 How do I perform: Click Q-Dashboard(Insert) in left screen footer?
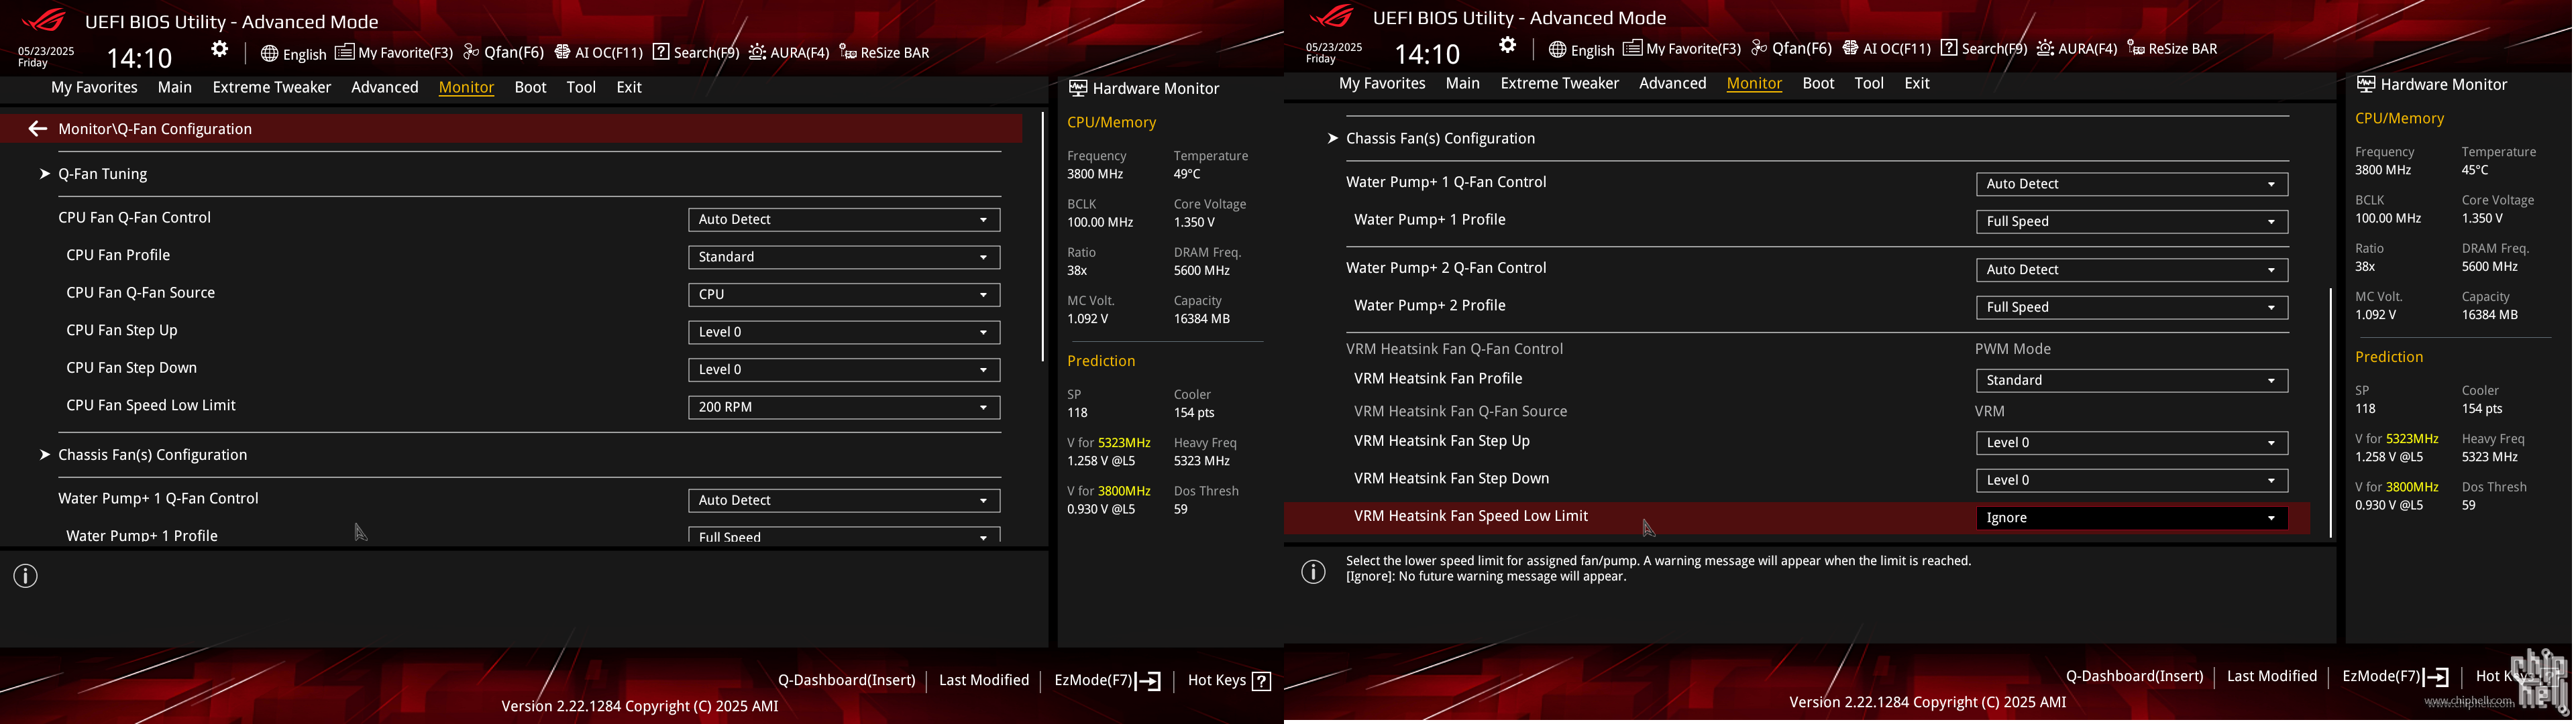(x=847, y=680)
